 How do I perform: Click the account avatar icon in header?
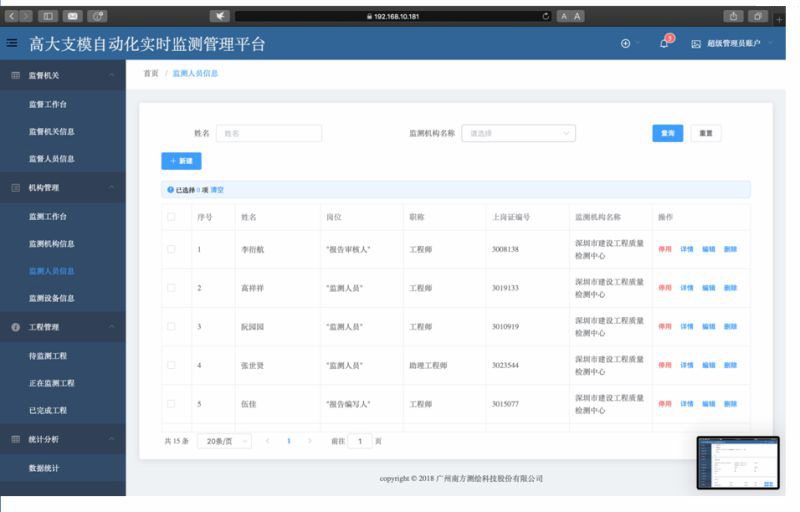pyautogui.click(x=696, y=44)
